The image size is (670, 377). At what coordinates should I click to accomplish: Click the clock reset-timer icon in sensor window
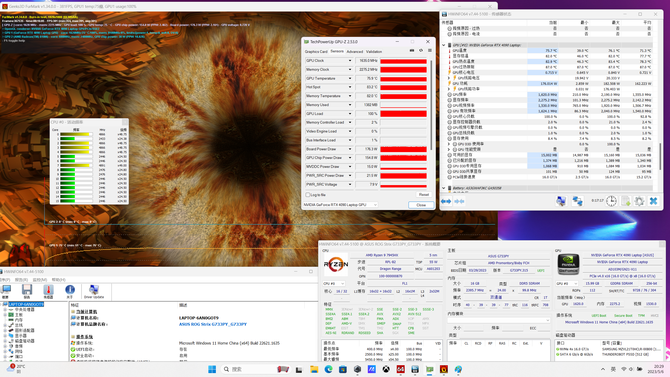(611, 201)
